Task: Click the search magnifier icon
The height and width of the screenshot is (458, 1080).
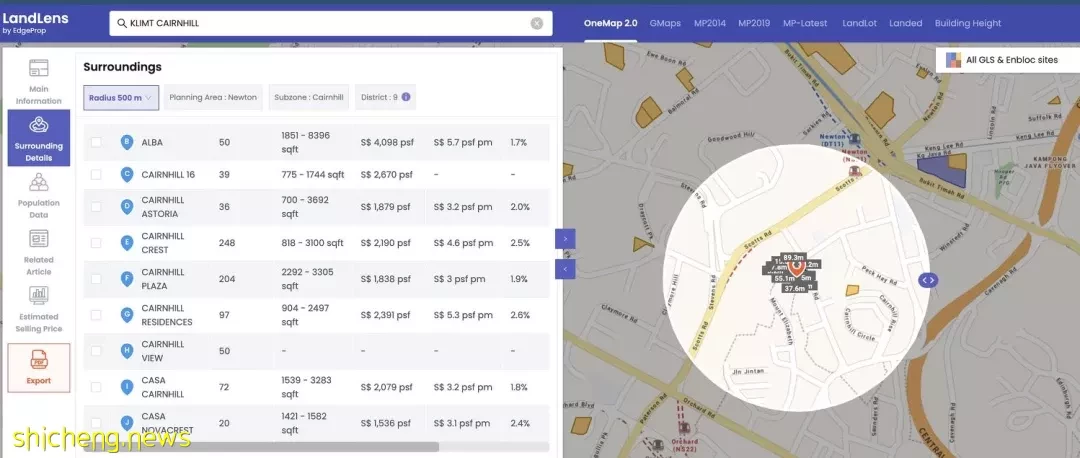Action: point(122,23)
